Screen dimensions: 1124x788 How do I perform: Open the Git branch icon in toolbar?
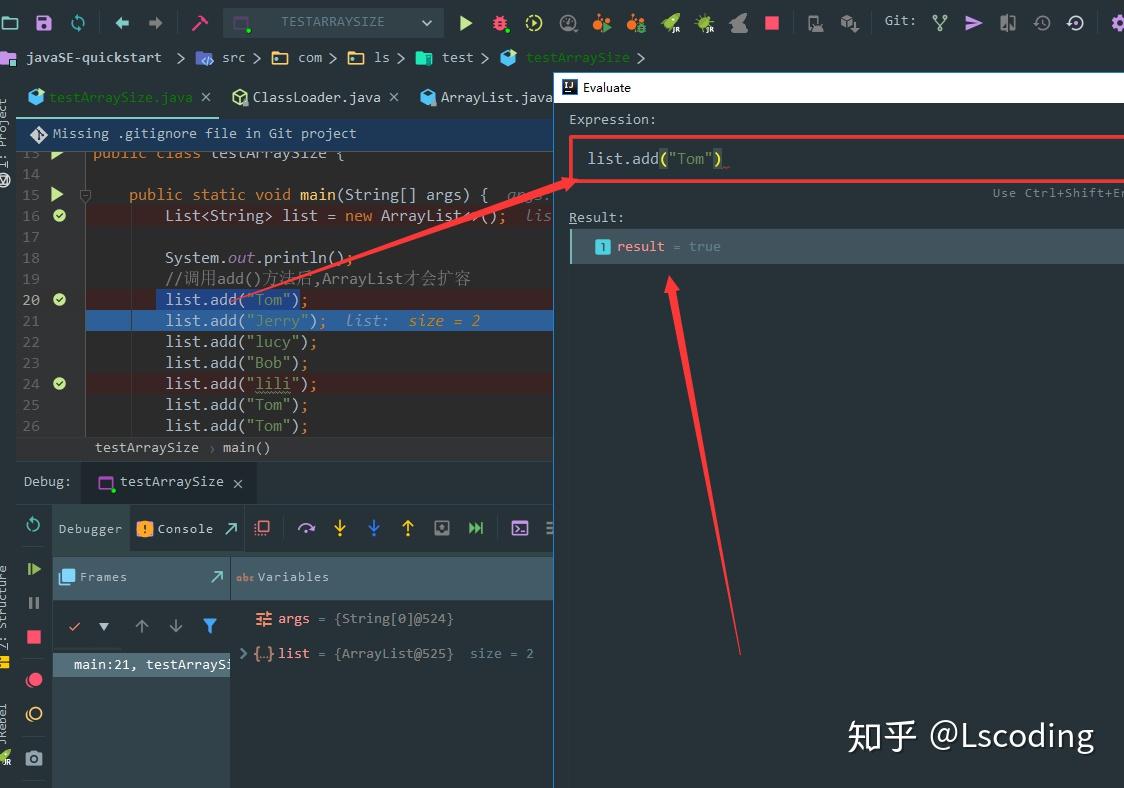coord(938,20)
